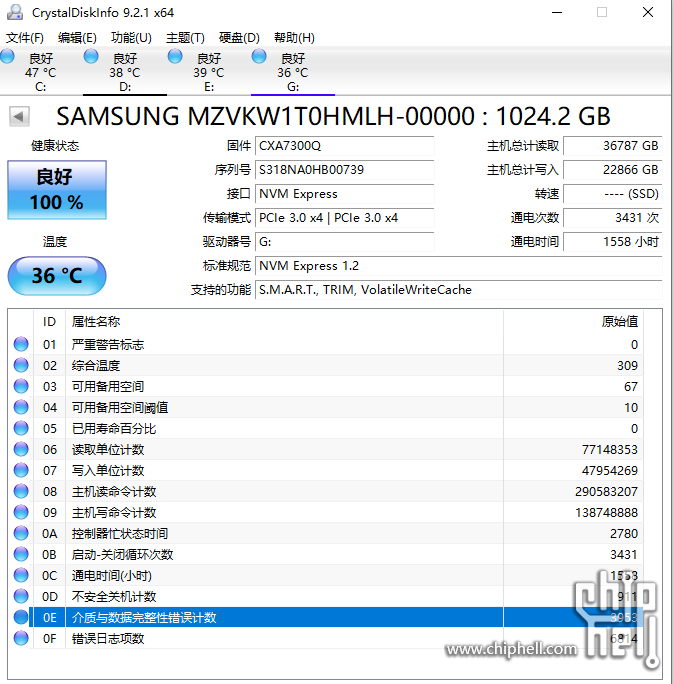Click status orb for drive C:
This screenshot has height=684, width=673.
[x=7, y=57]
